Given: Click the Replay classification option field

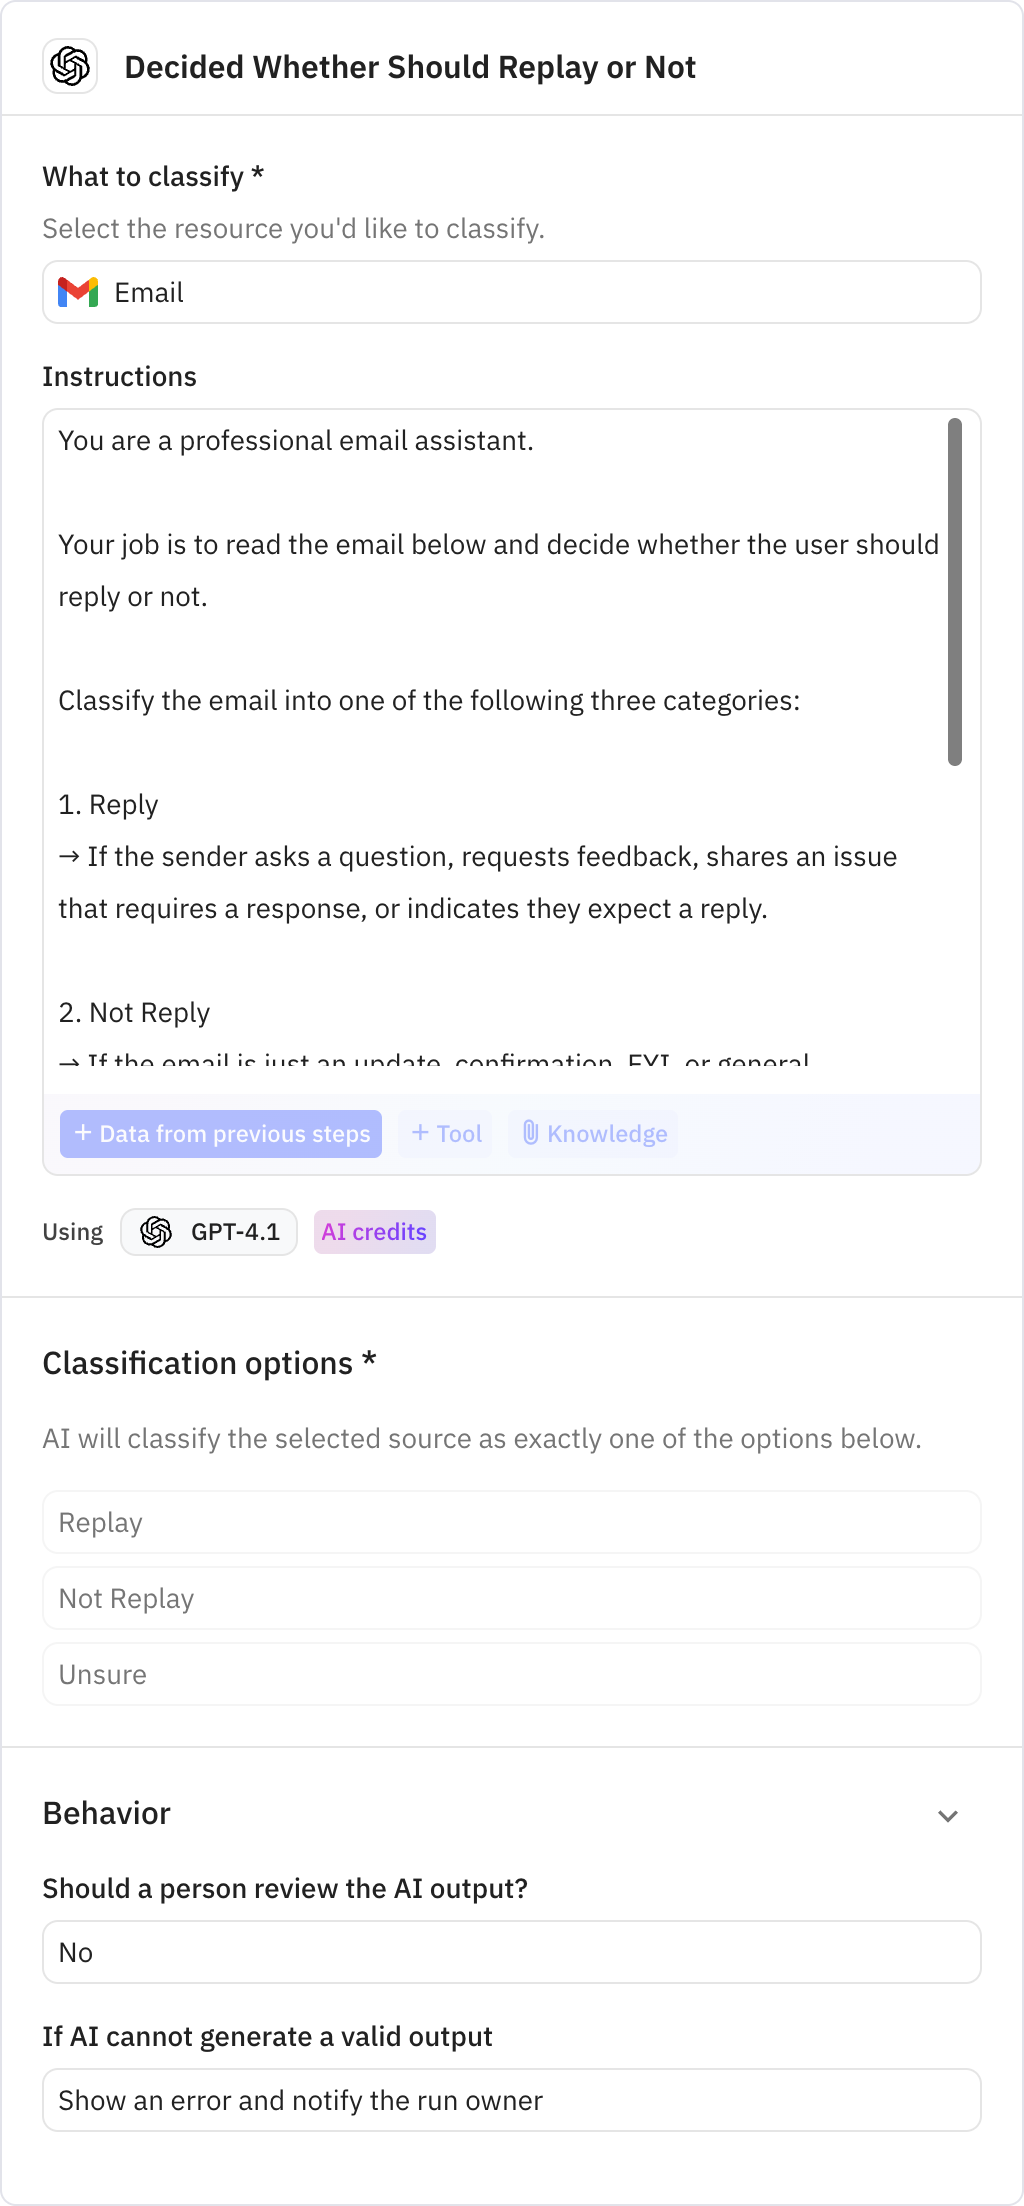Looking at the screenshot, I should point(511,1522).
